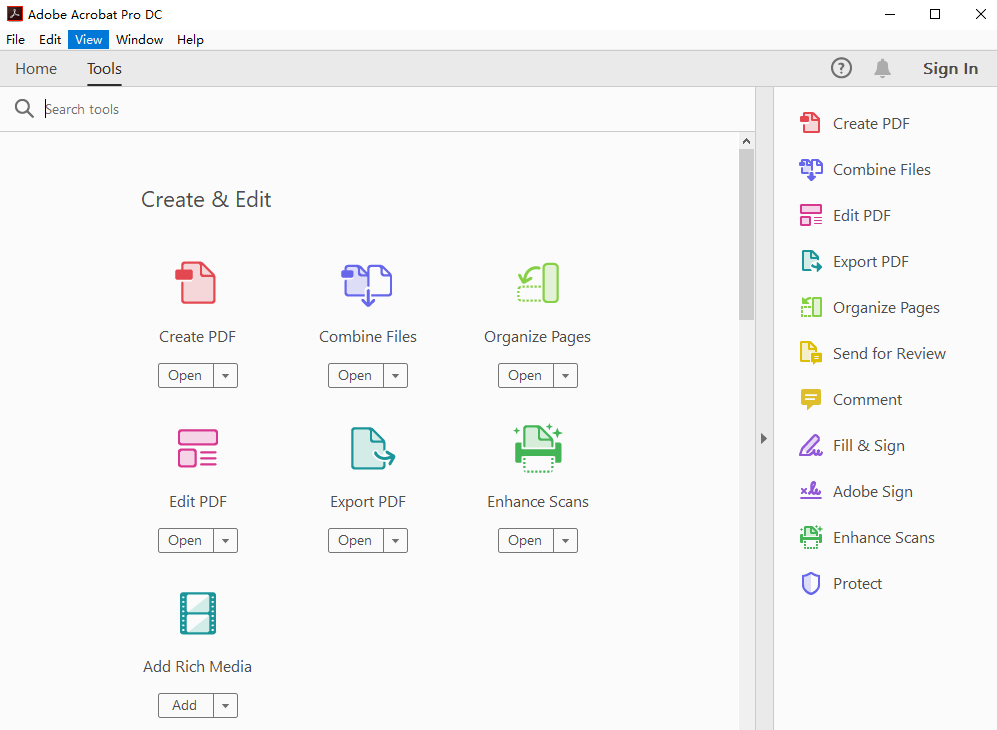Screen dimensions: 997x730
Task: Switch to the Home tab
Action: pos(36,68)
